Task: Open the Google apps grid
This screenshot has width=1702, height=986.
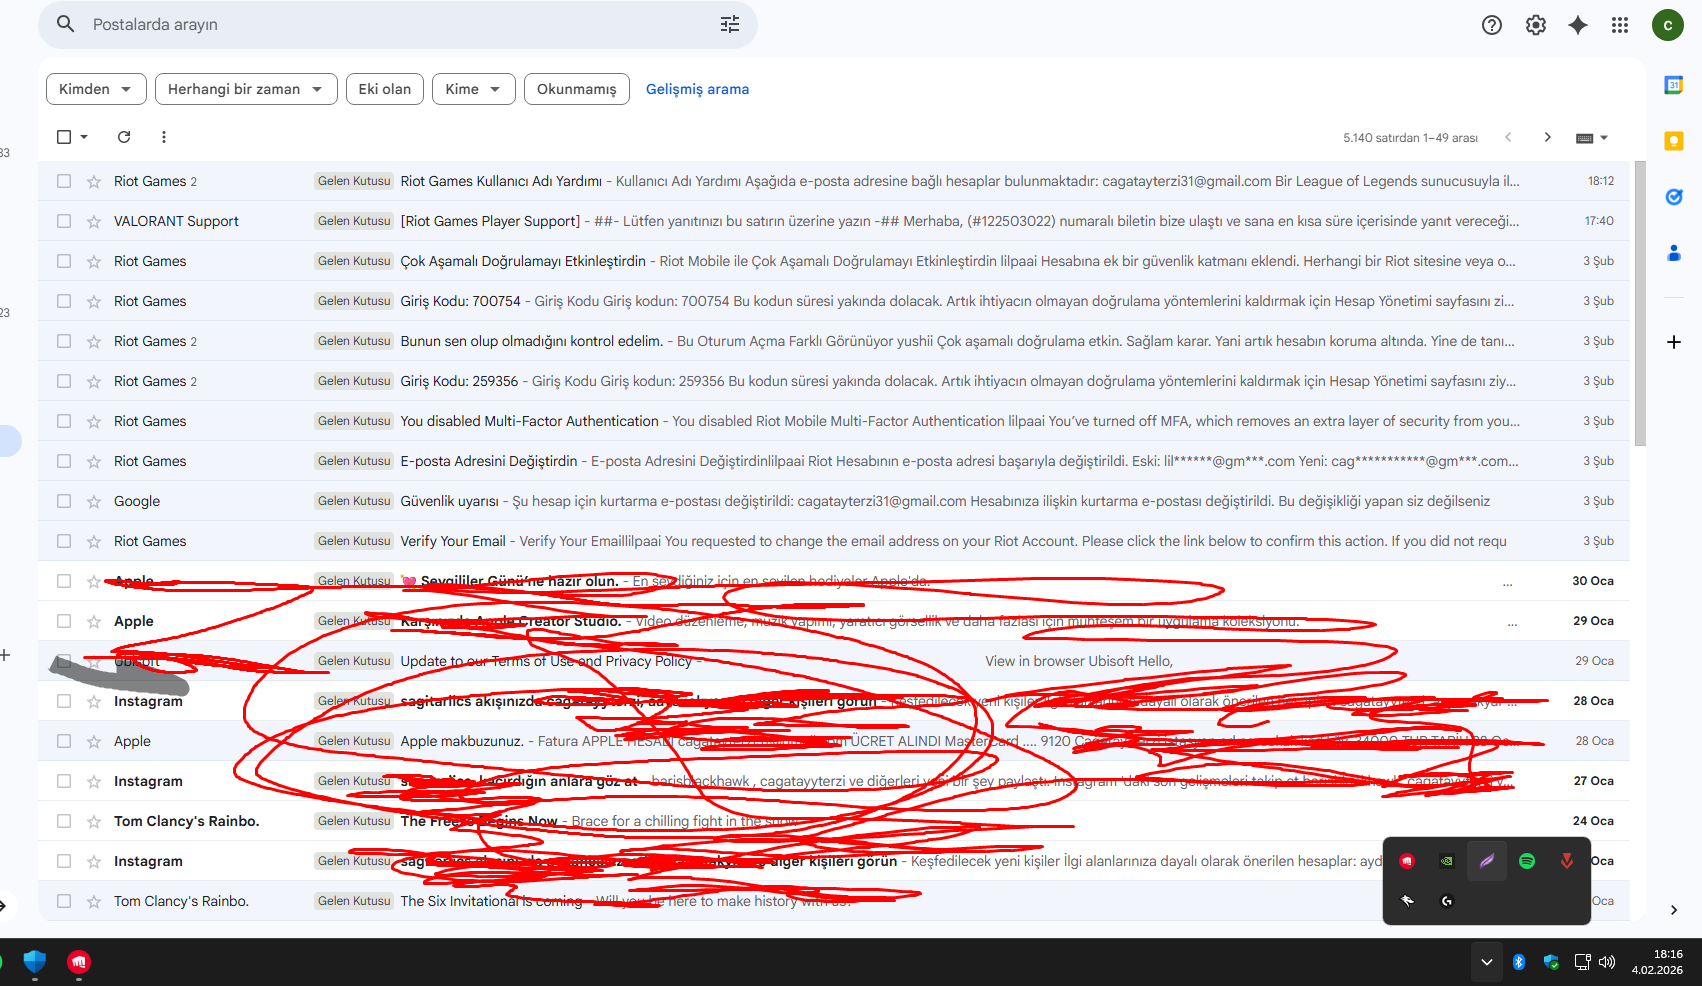Action: pyautogui.click(x=1620, y=25)
